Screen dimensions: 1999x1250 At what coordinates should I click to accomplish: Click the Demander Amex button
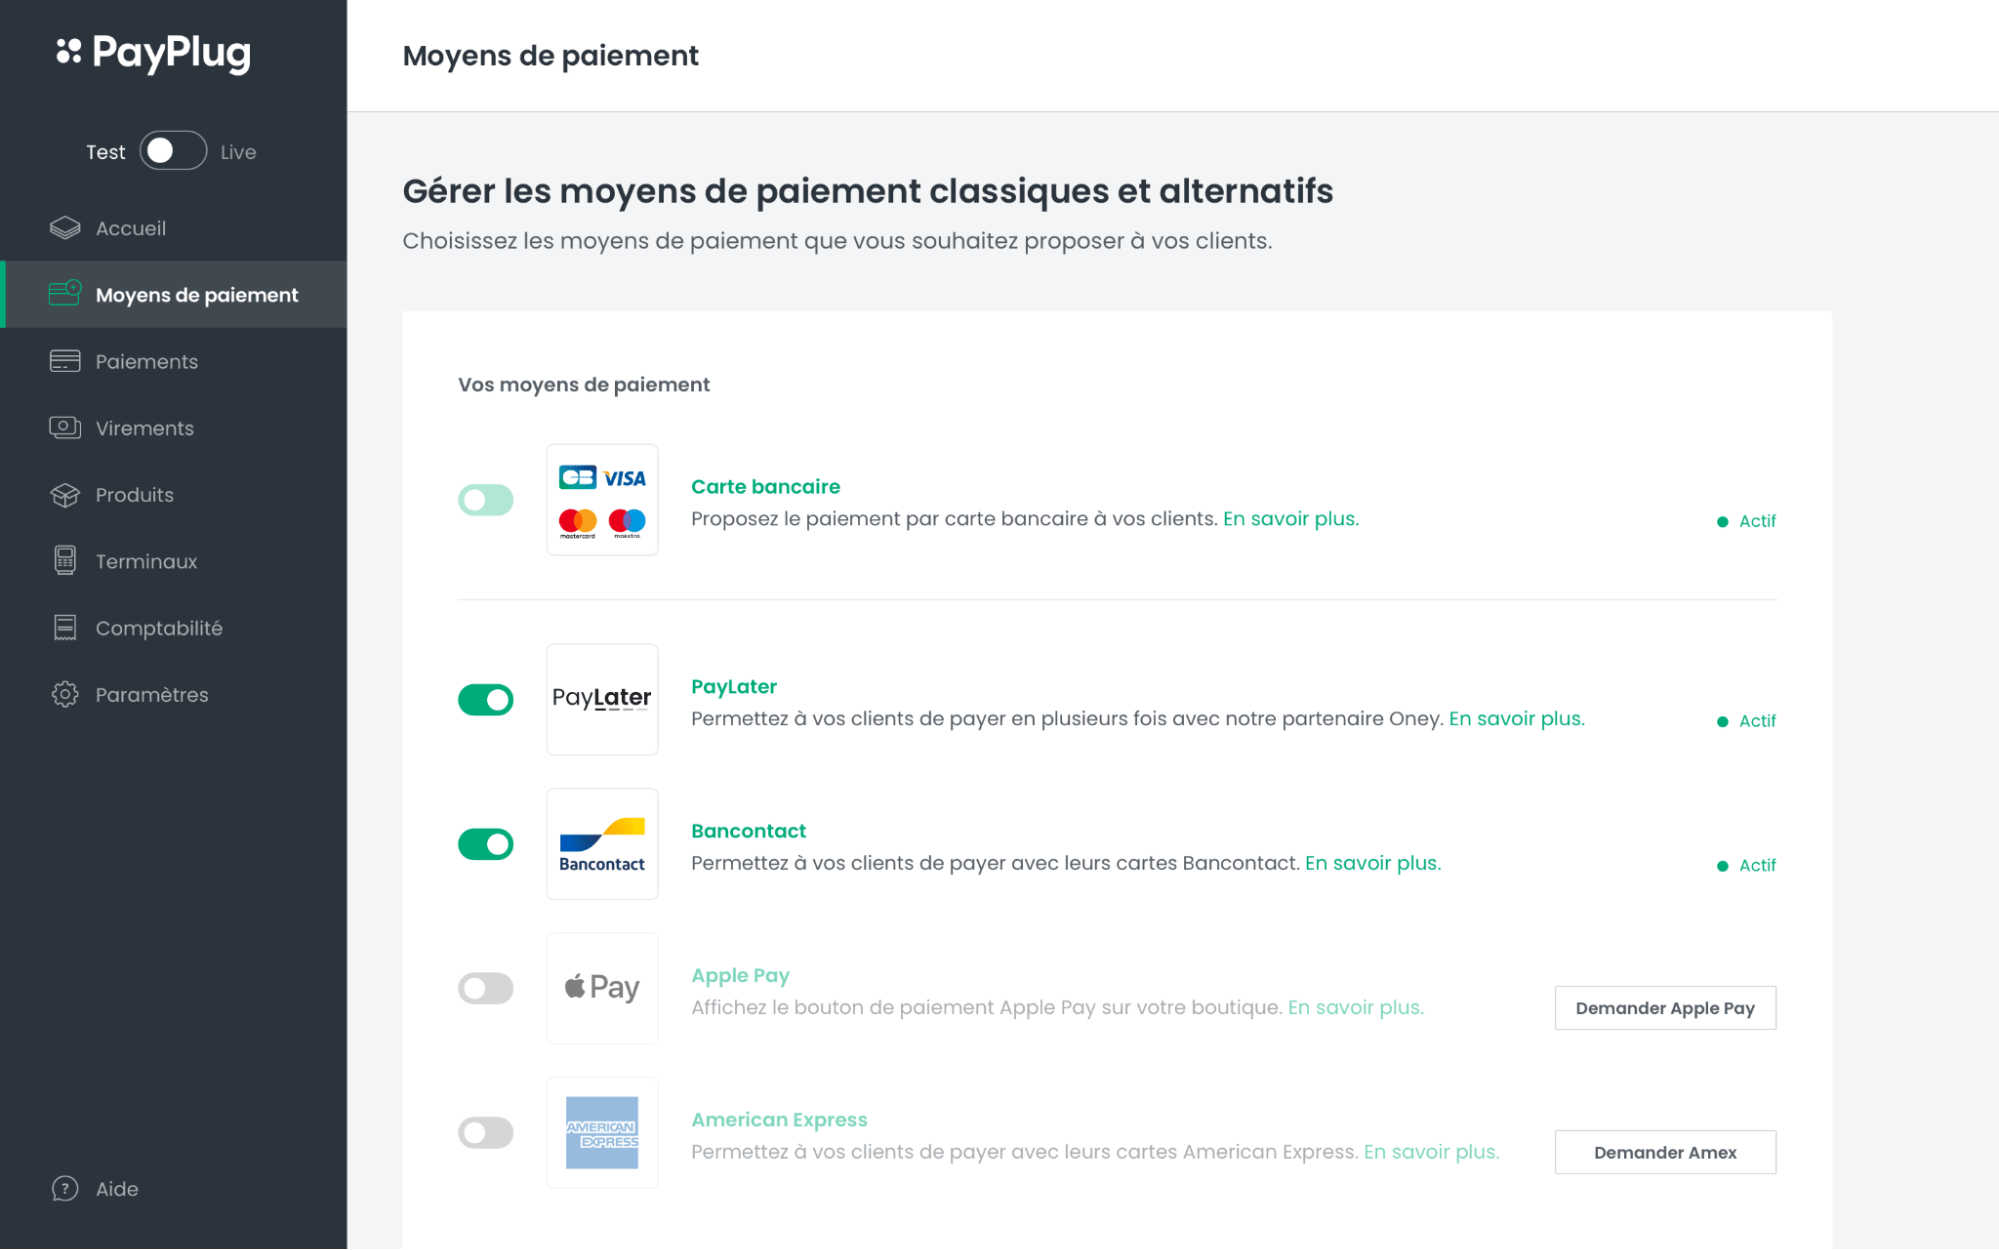click(x=1664, y=1151)
